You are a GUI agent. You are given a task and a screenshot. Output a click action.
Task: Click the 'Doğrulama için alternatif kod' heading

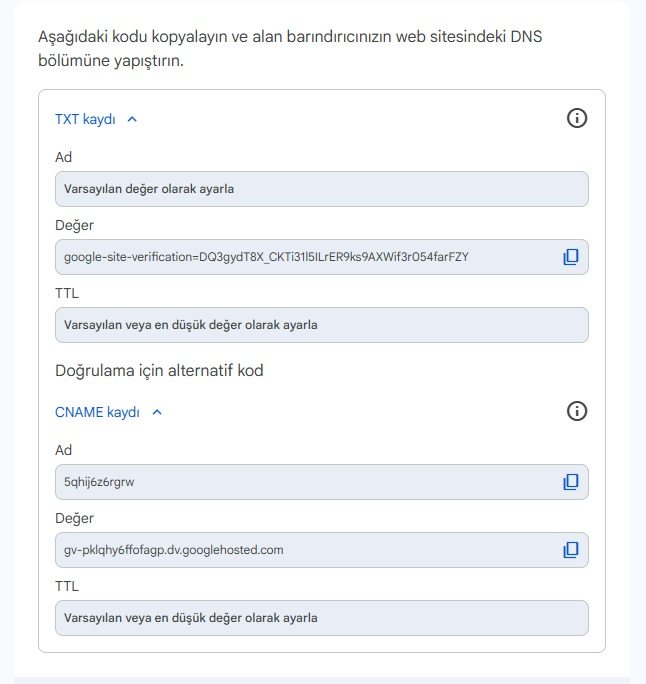pos(159,371)
